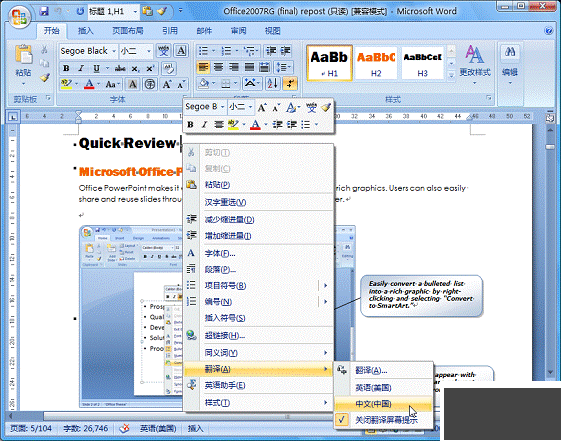561x441 pixels.
Task: Switch to the 插入 ribbon tab
Action: coord(86,31)
